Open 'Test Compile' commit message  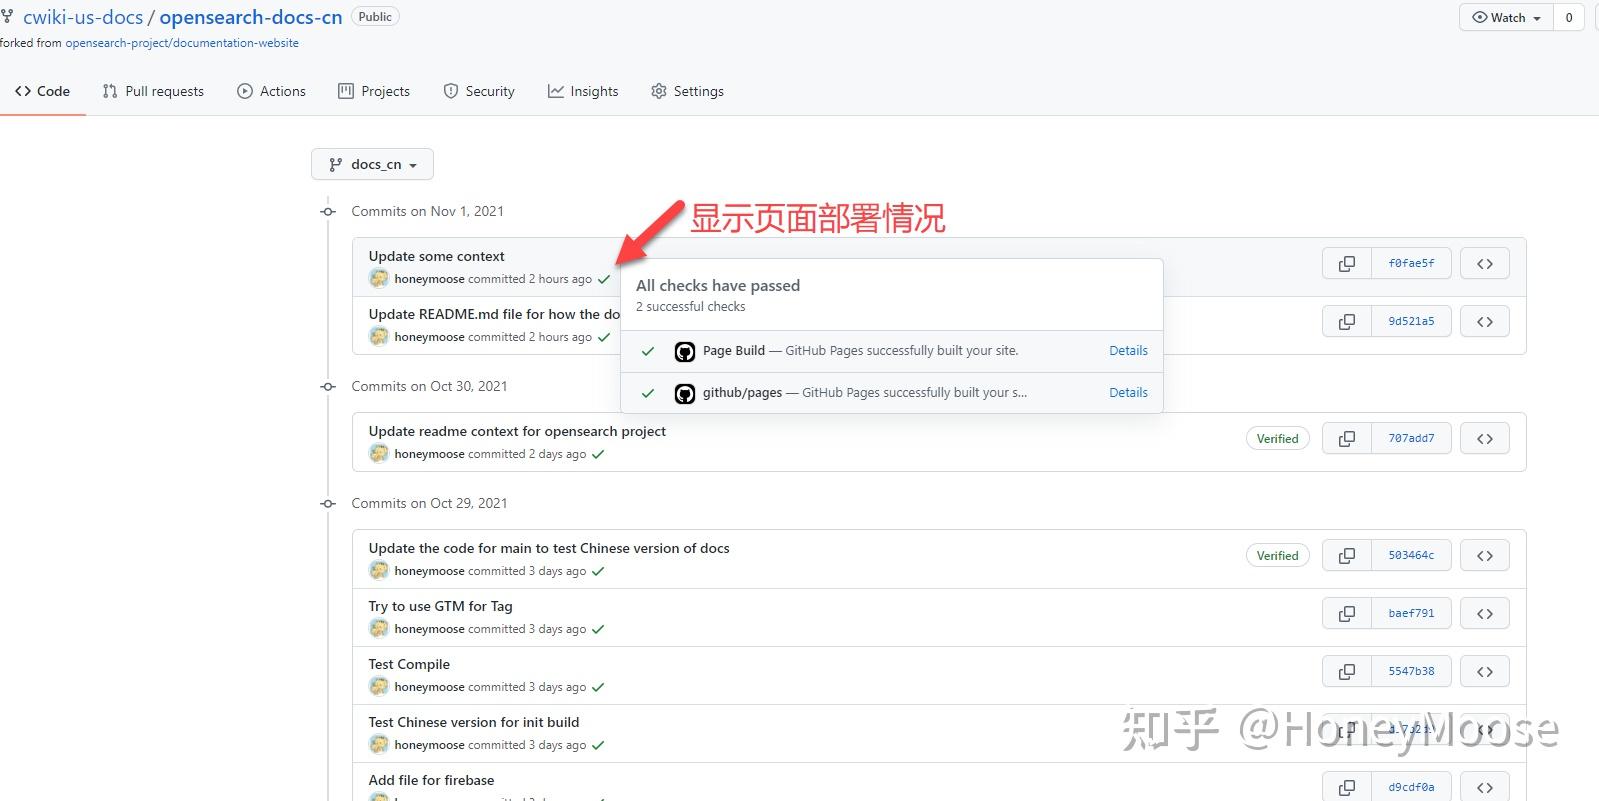(x=409, y=665)
